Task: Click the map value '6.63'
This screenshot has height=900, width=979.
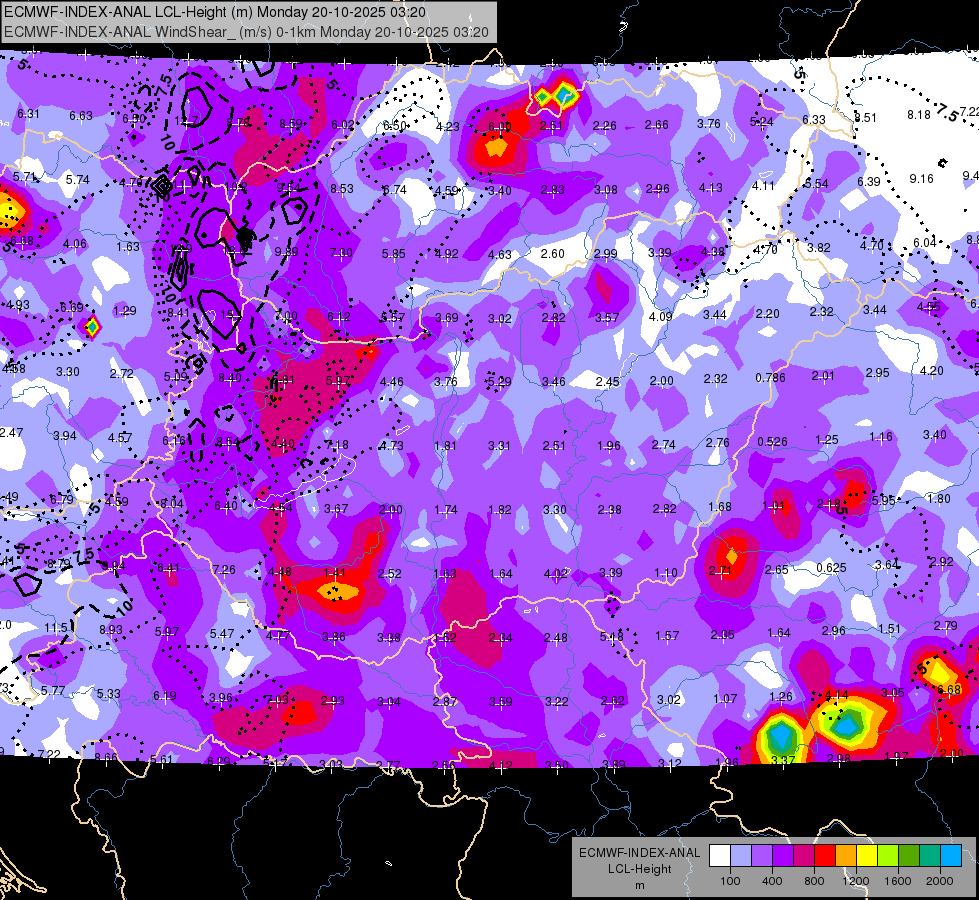Action: pyautogui.click(x=81, y=116)
